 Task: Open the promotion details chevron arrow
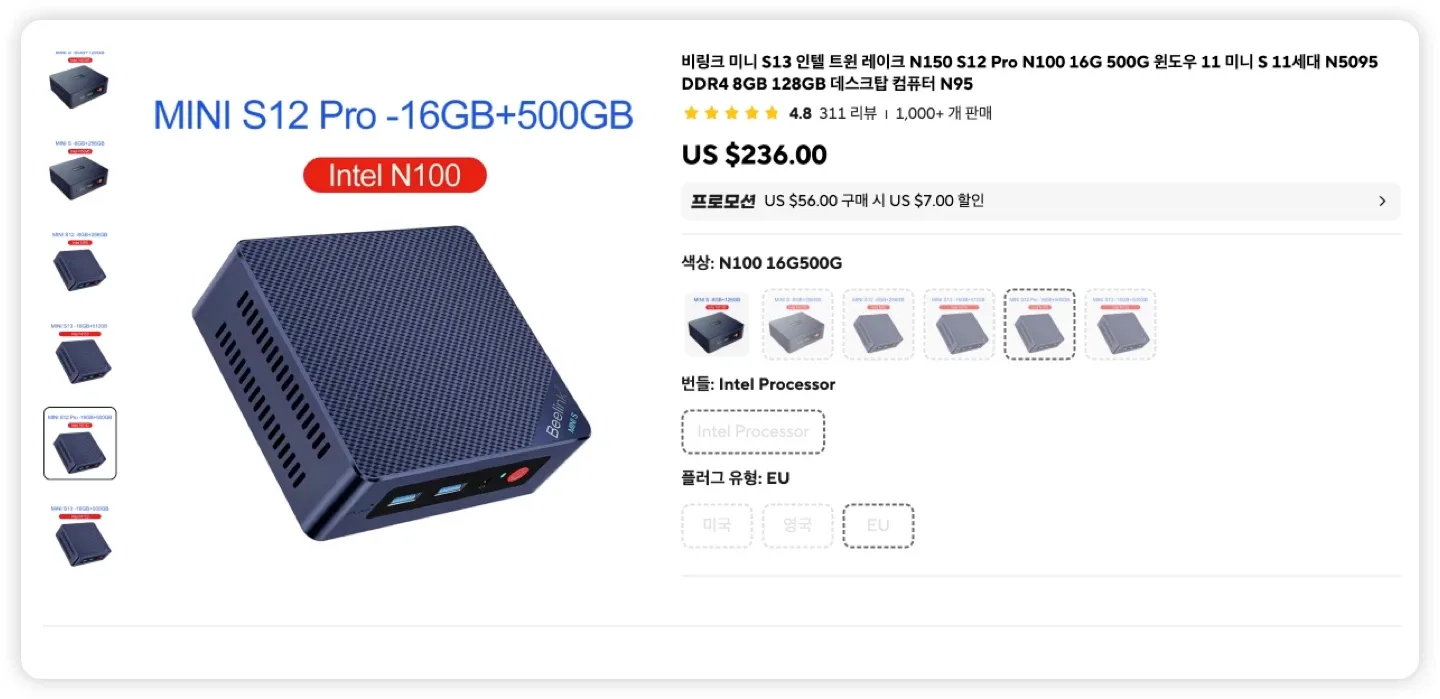[x=1382, y=201]
